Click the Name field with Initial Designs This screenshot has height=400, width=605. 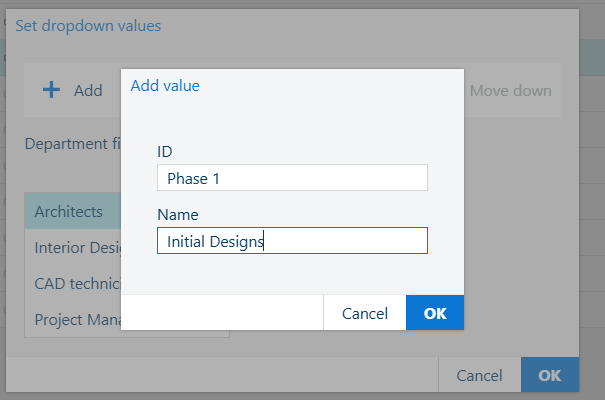coord(292,241)
